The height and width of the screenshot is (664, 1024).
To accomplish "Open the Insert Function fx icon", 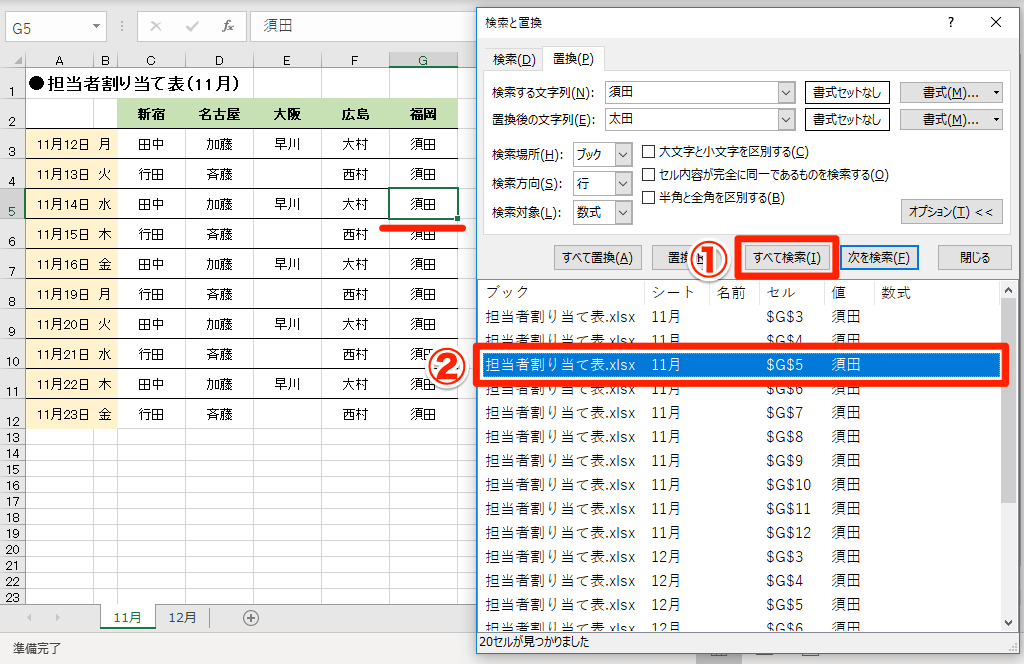I will (227, 26).
